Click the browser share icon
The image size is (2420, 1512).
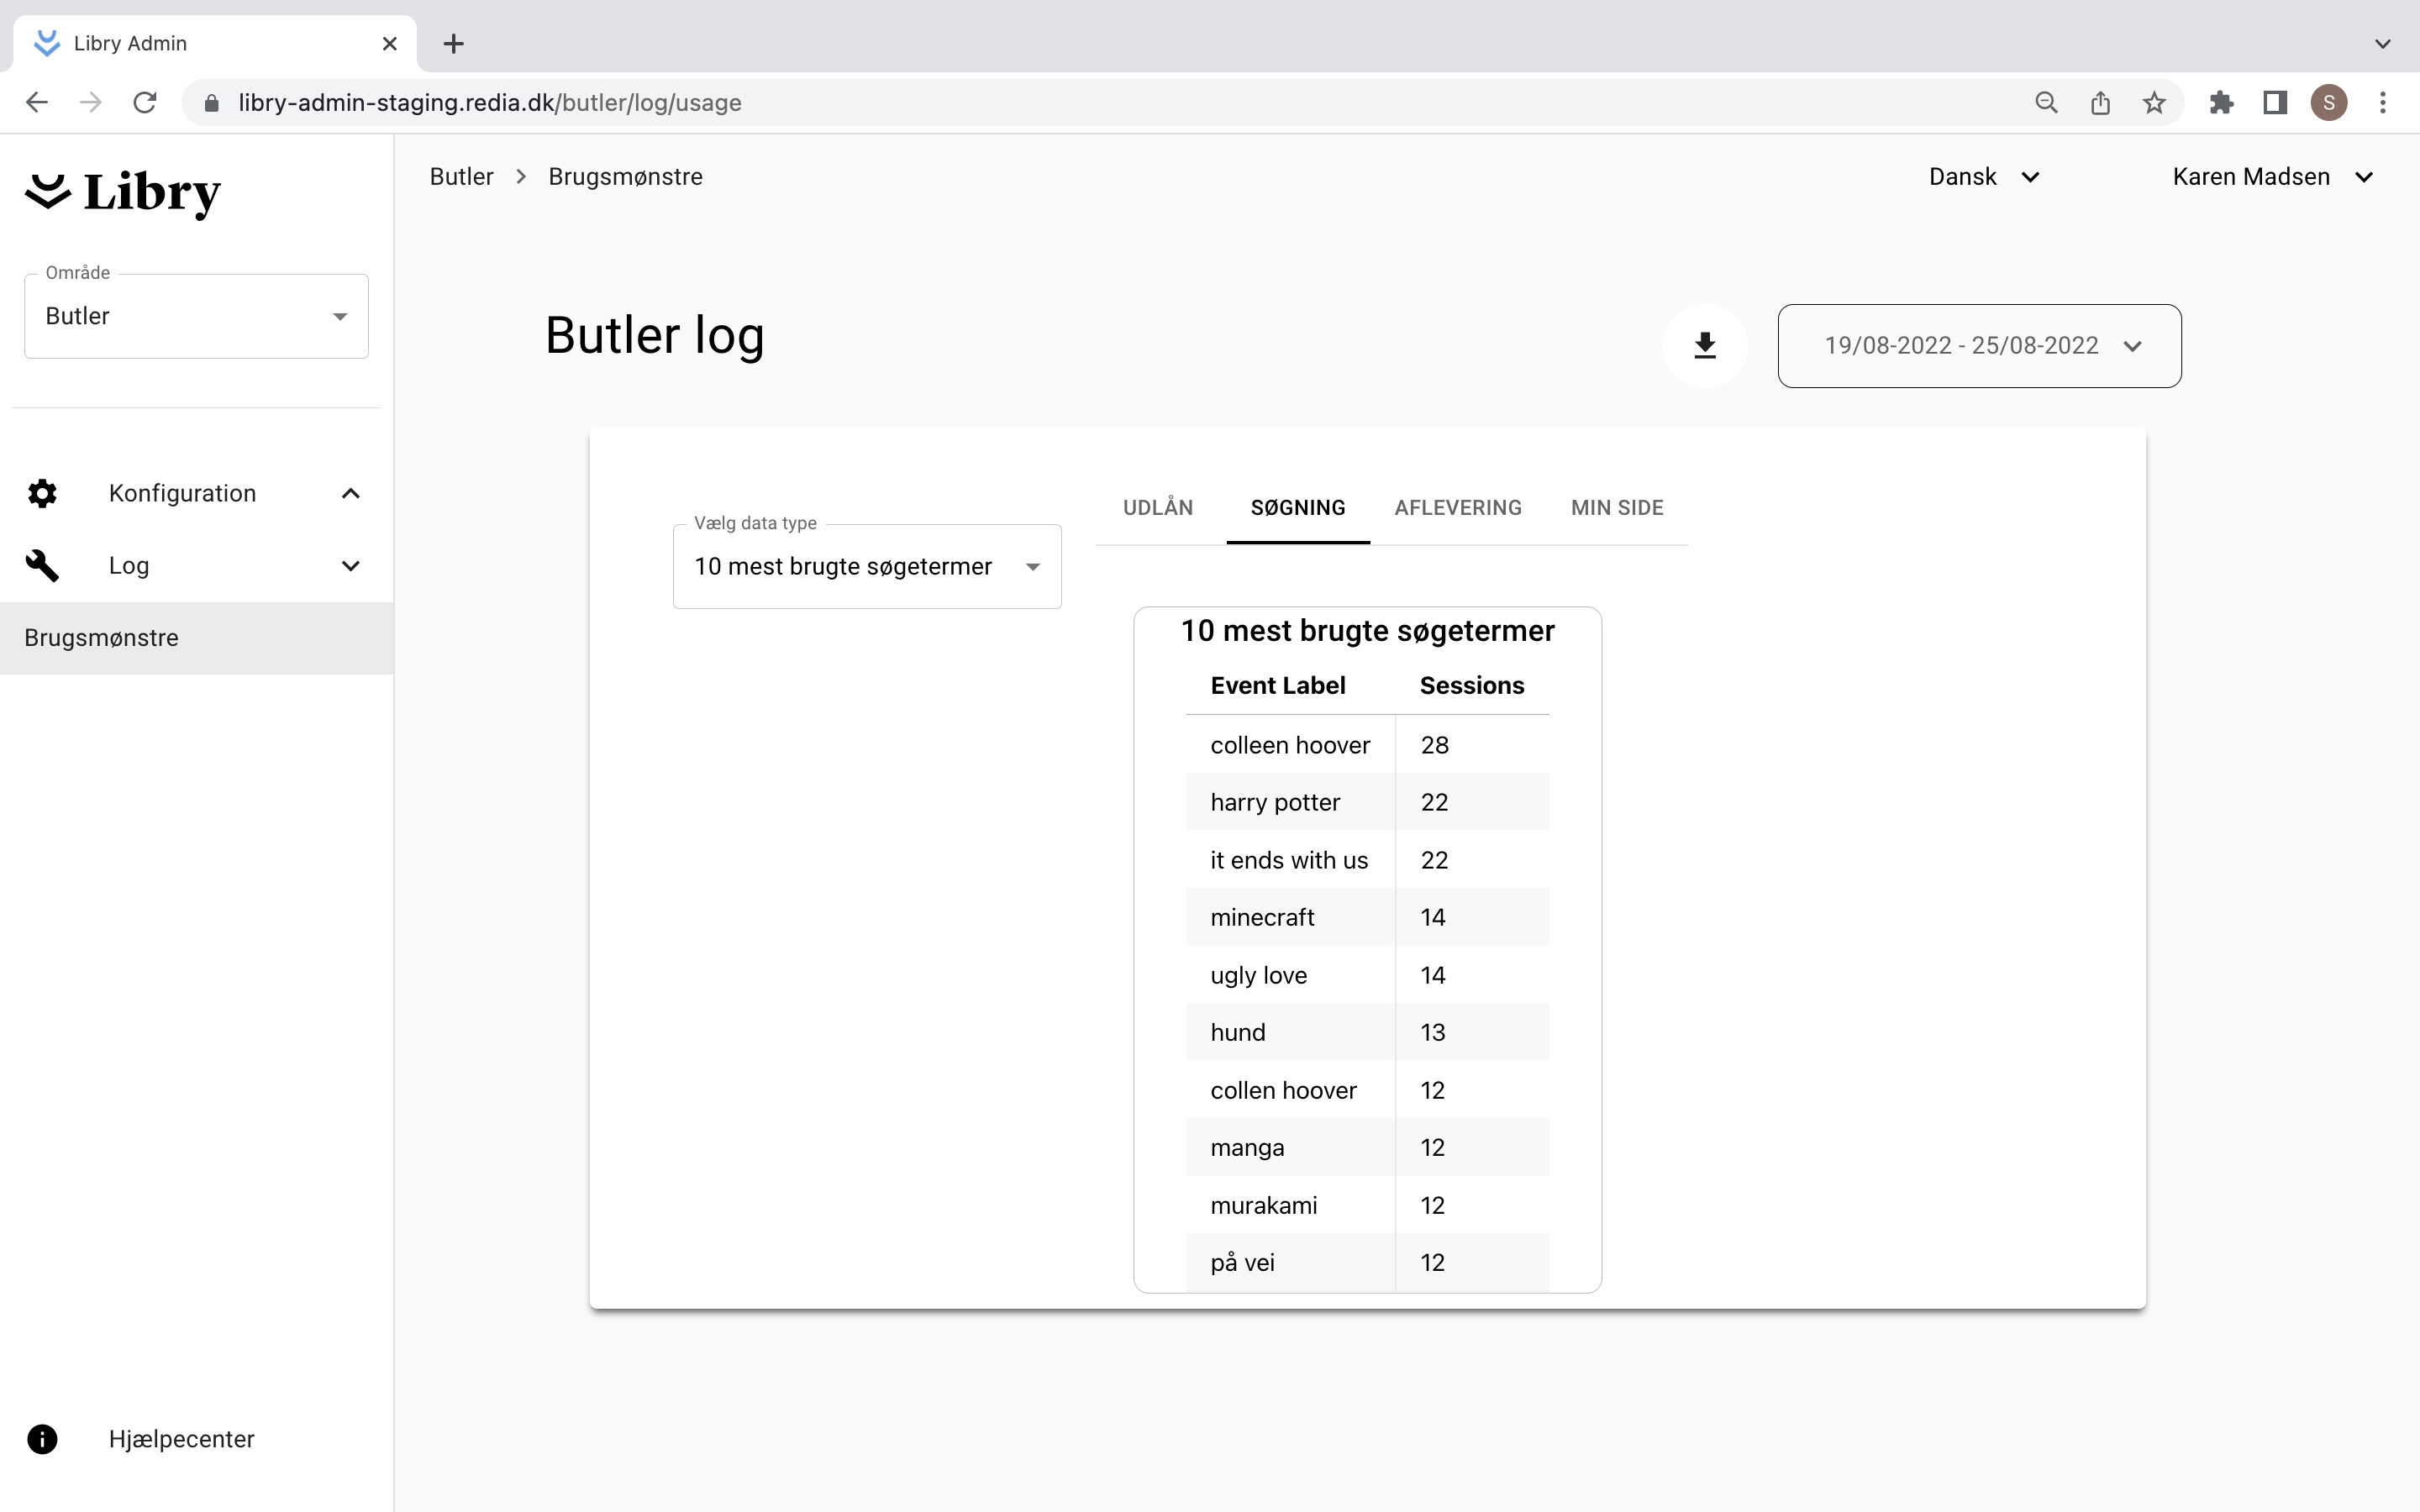pos(2100,103)
